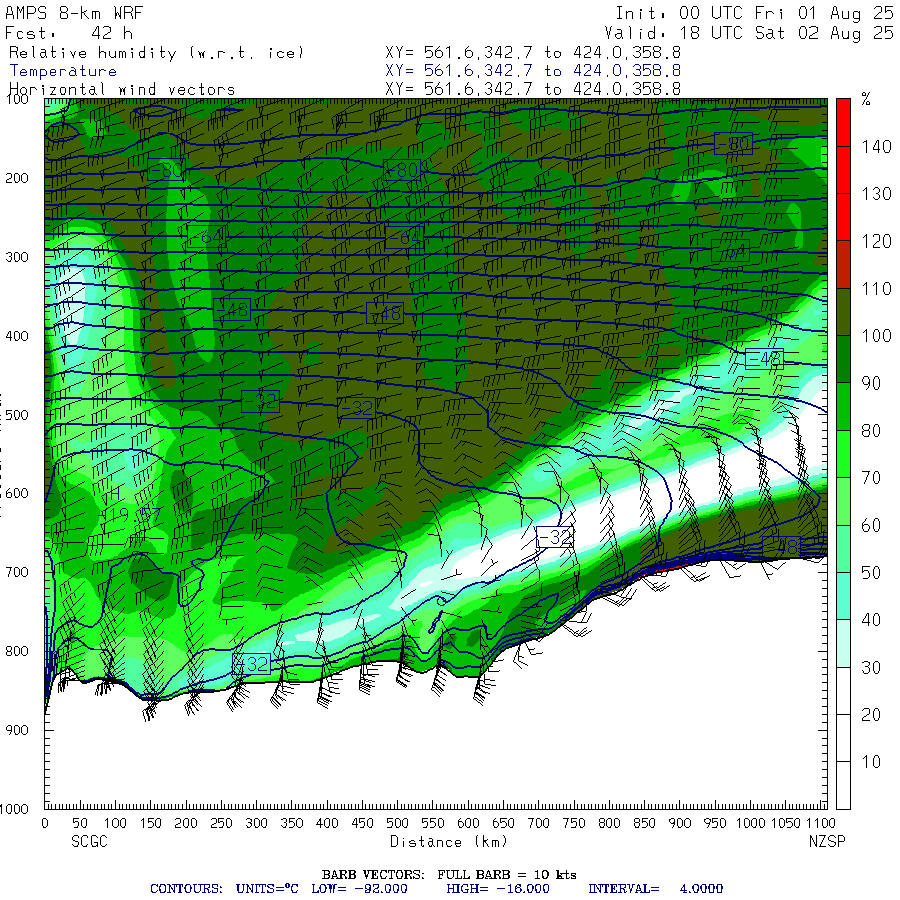Image resolution: width=900 pixels, height=900 pixels.
Task: Click the dark green colorbar segment between 90 and 100
Action: tap(843, 359)
